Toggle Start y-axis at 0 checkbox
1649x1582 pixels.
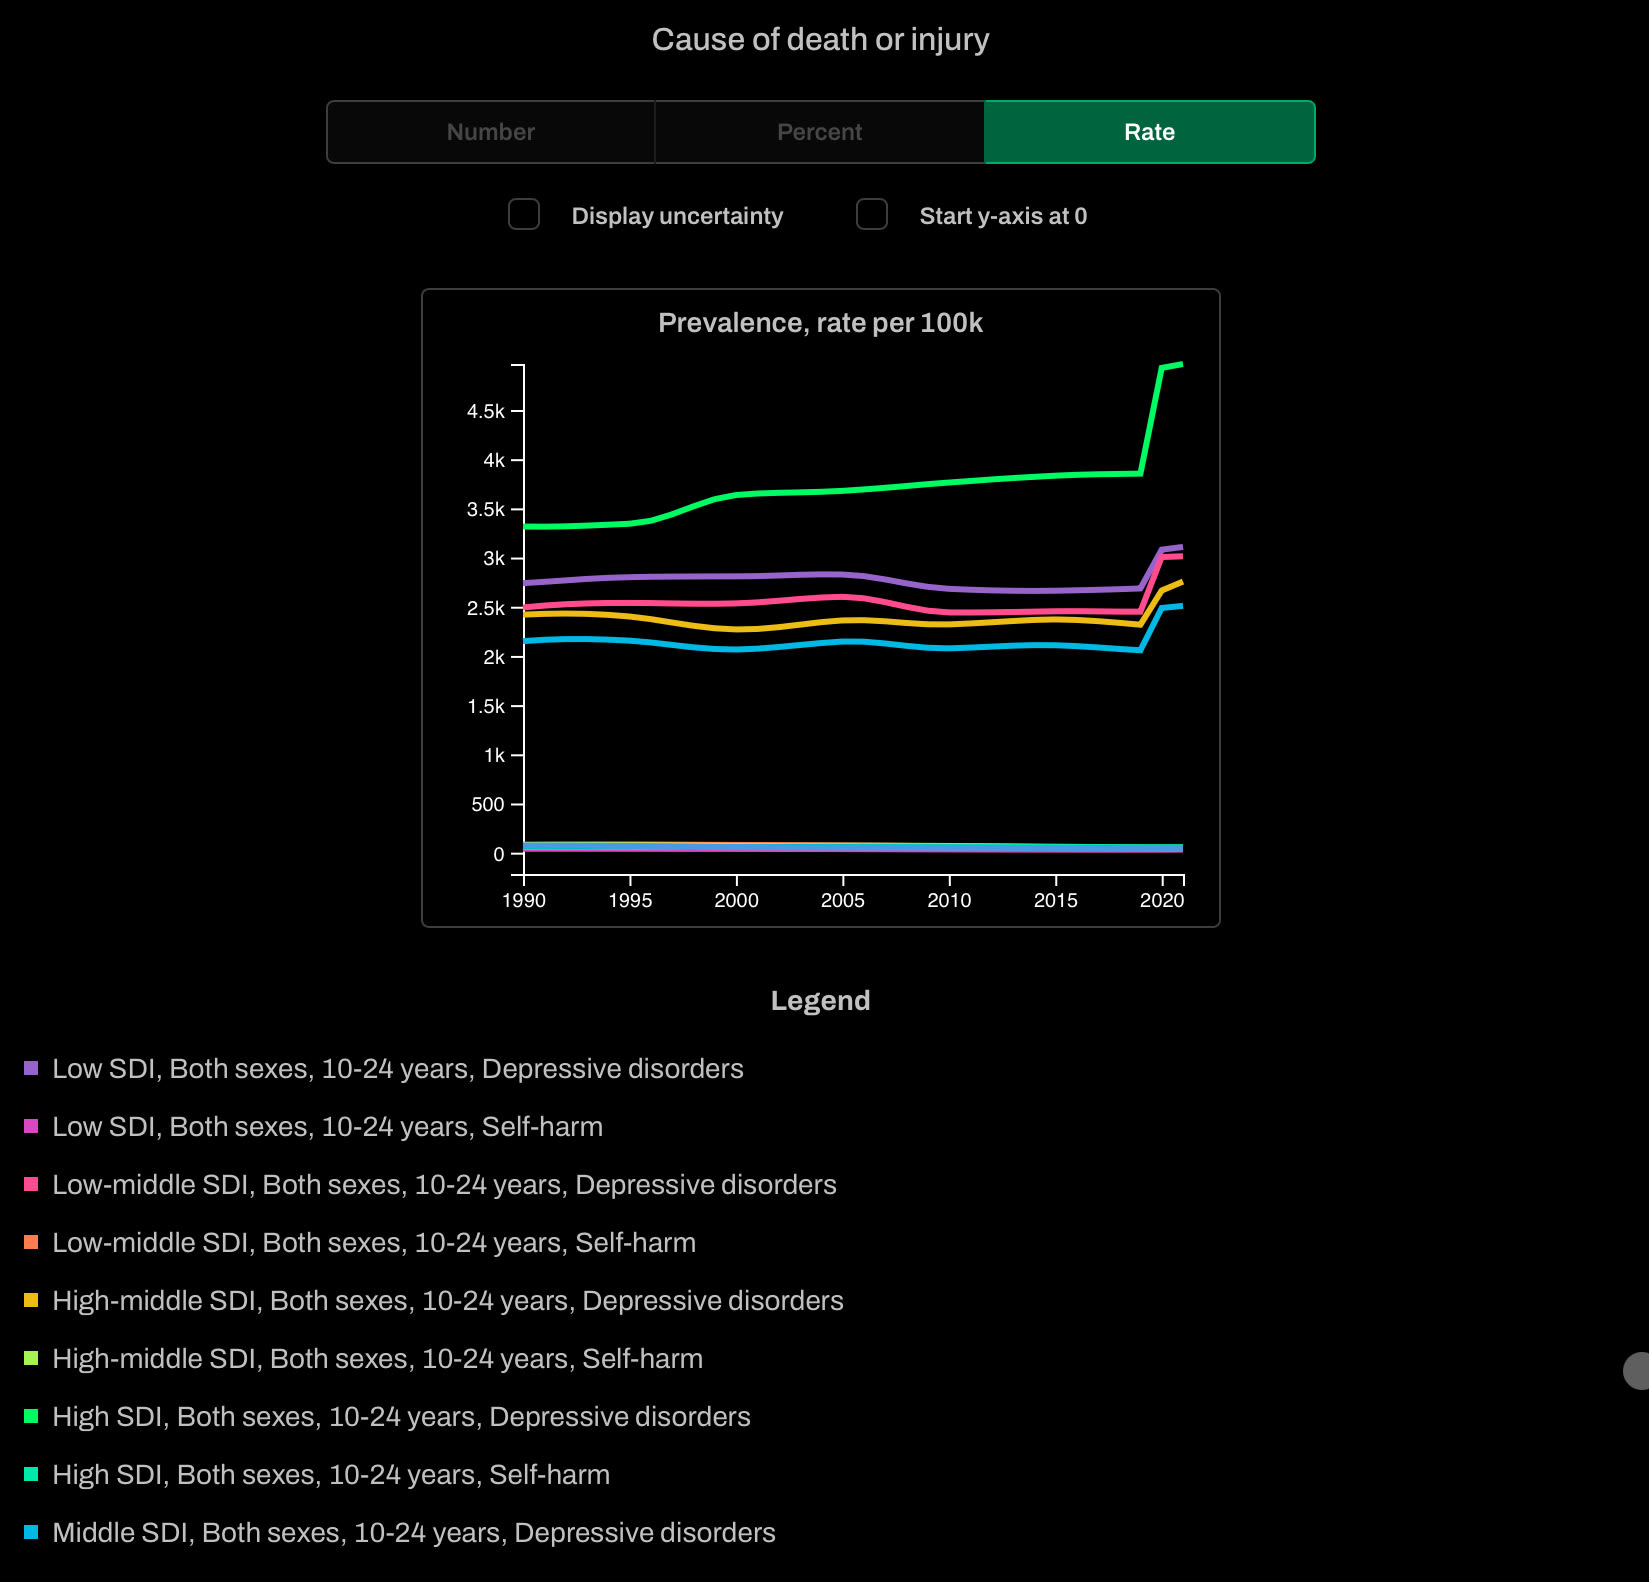pyautogui.click(x=872, y=214)
